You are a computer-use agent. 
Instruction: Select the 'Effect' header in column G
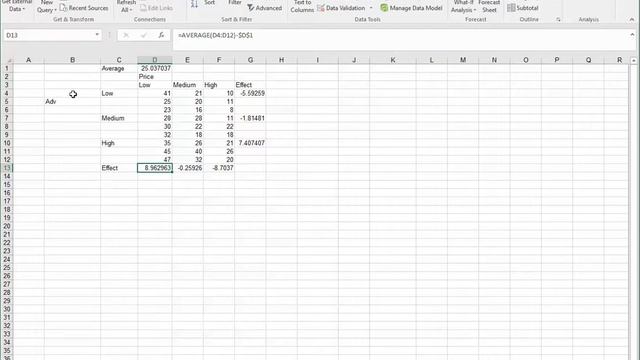click(250, 85)
